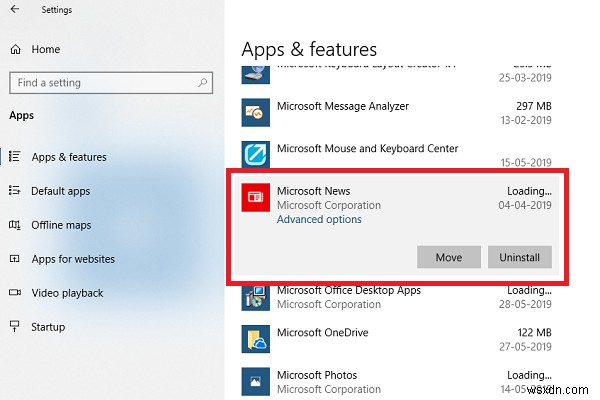This screenshot has width=600, height=400.
Task: Click the search magnifier icon
Action: (202, 82)
